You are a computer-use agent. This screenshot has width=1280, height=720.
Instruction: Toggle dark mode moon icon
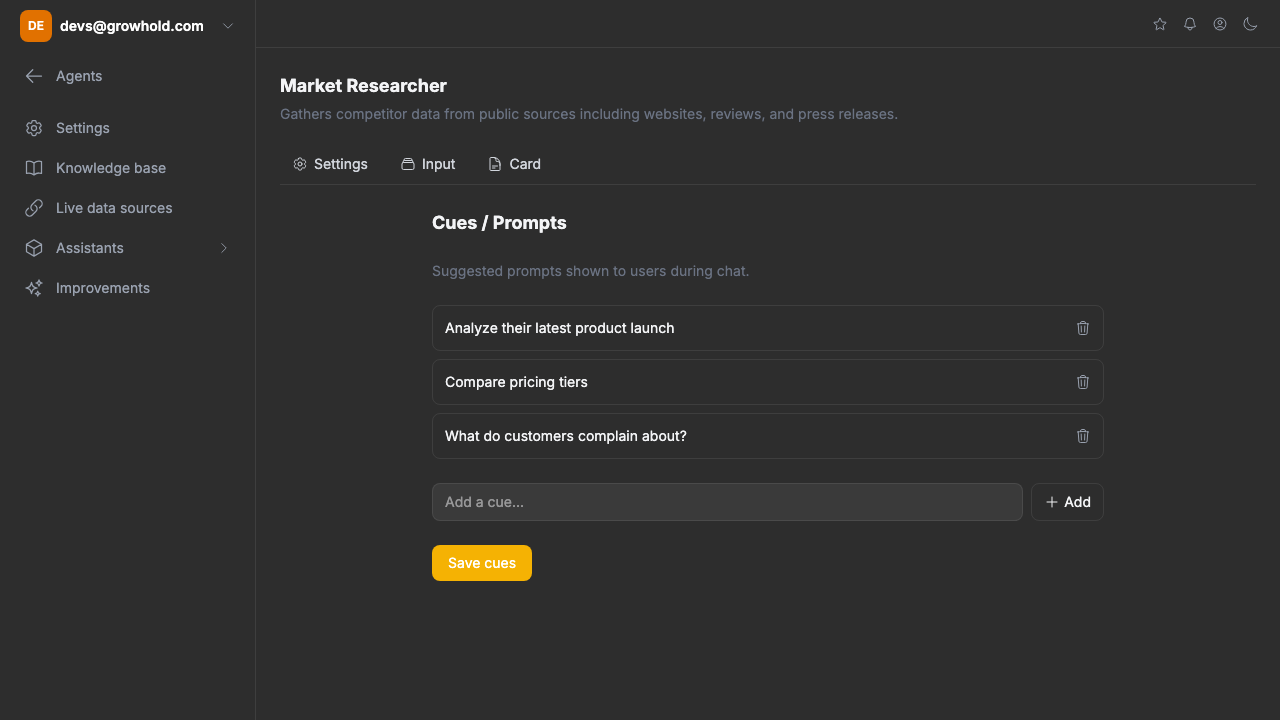tap(1250, 24)
